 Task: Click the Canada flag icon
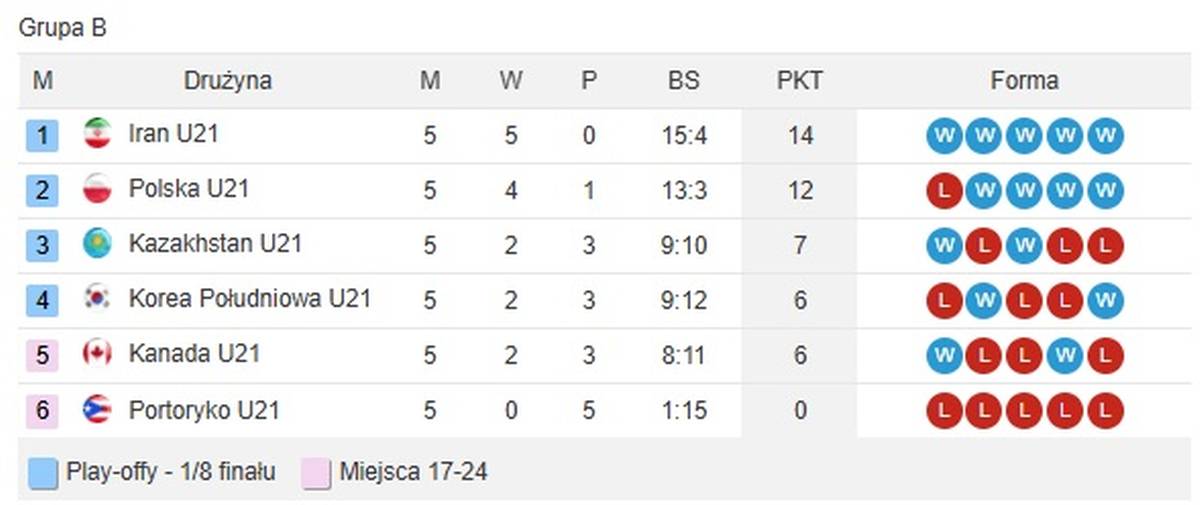97,354
